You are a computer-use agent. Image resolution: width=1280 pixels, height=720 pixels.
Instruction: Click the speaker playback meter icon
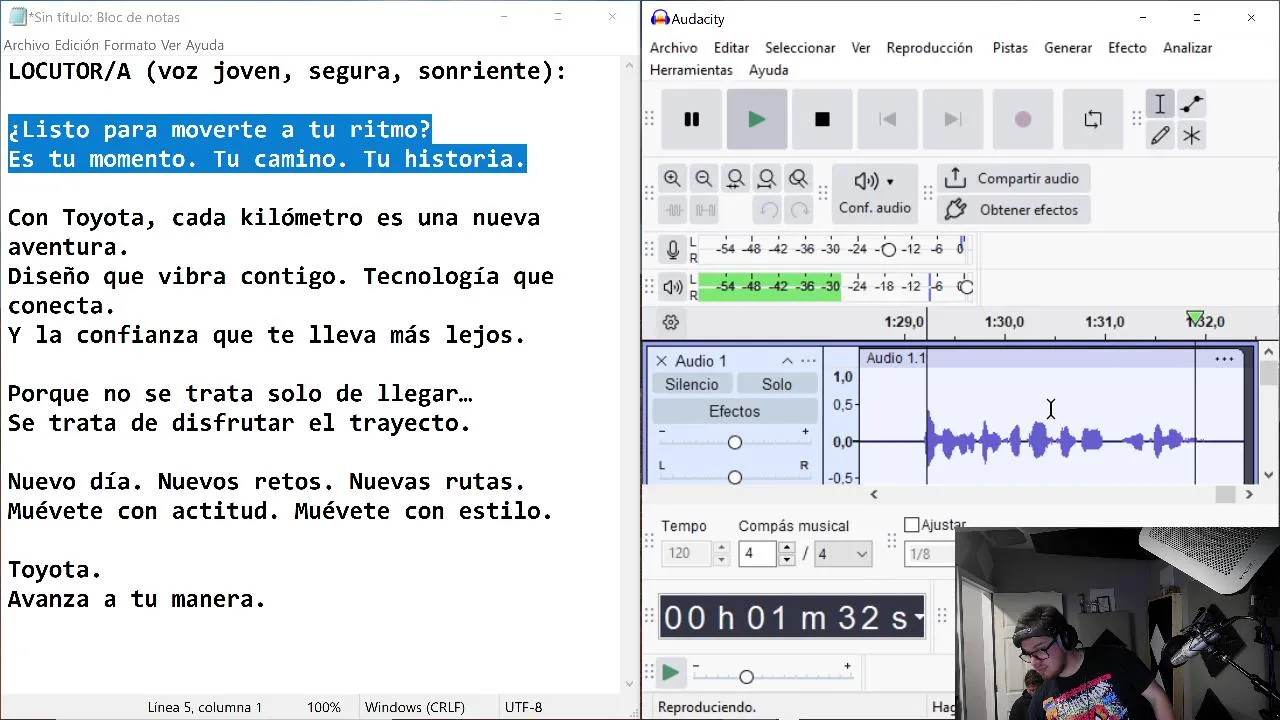(673, 287)
